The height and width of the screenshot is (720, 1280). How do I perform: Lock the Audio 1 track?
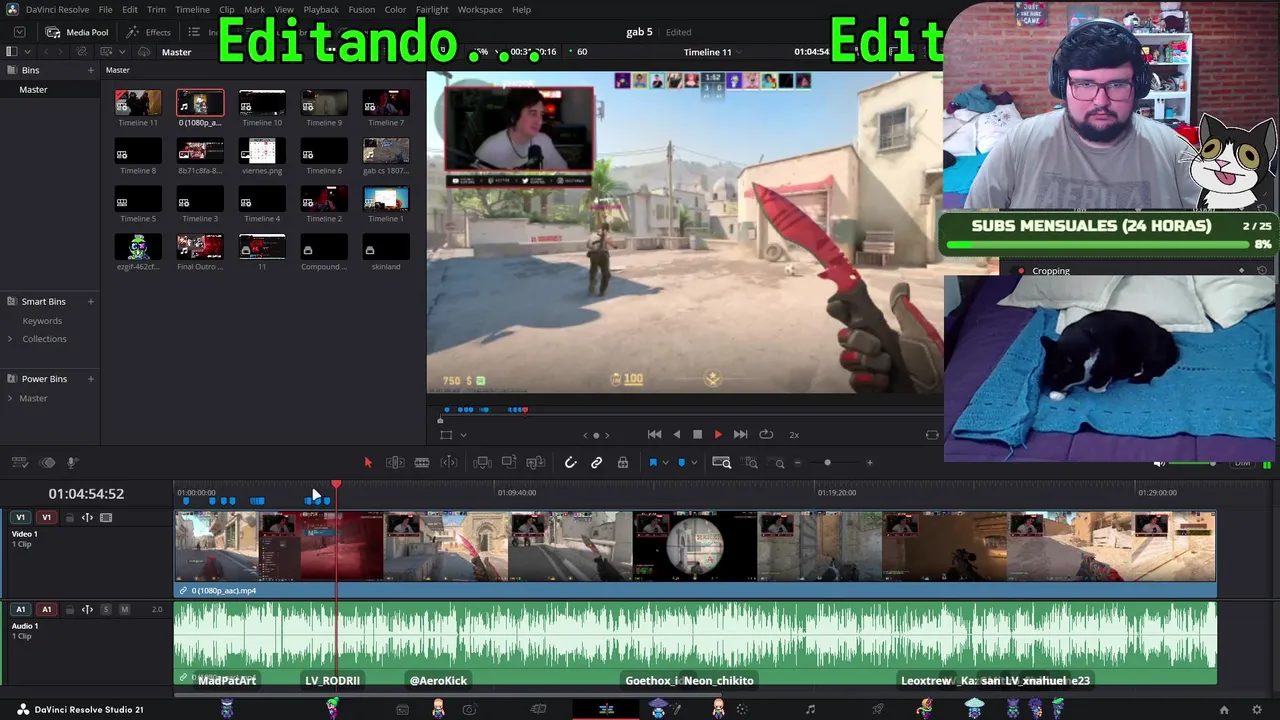click(69, 609)
